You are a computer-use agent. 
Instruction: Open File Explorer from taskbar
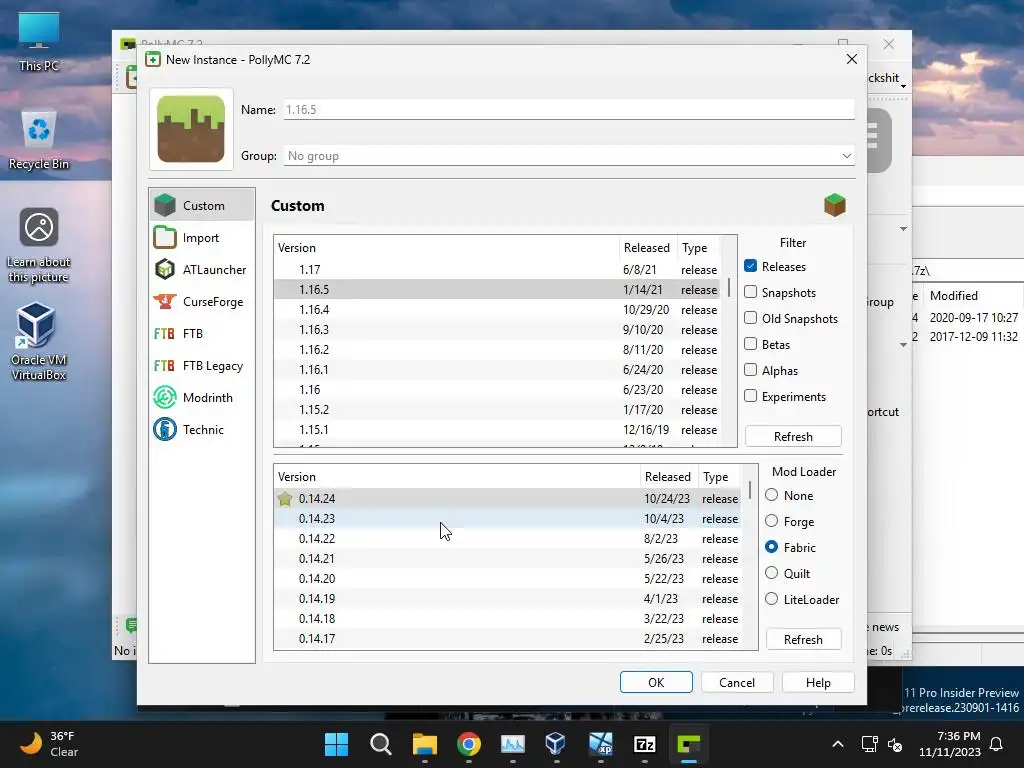424,744
